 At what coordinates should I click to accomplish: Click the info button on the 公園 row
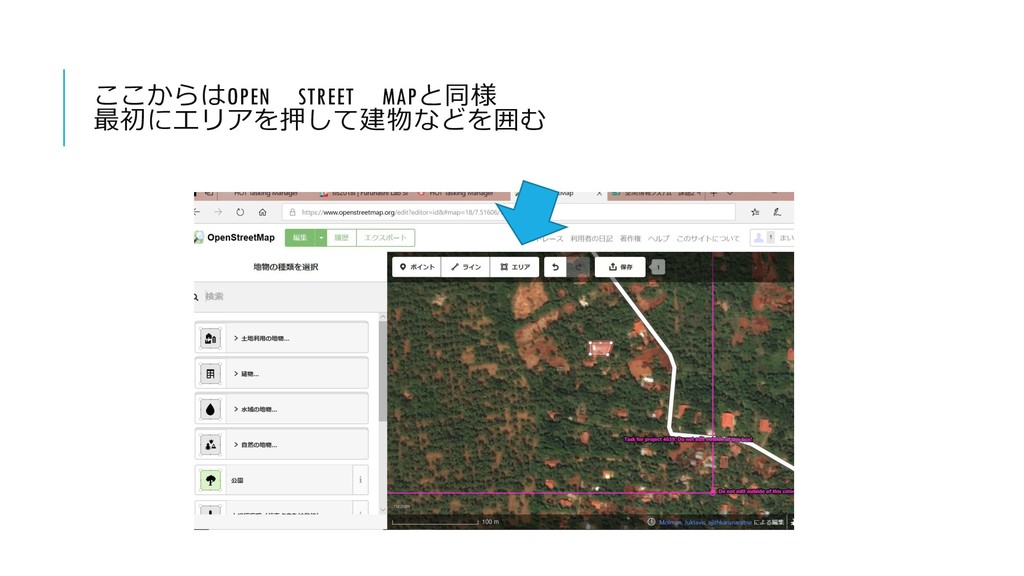tap(360, 480)
